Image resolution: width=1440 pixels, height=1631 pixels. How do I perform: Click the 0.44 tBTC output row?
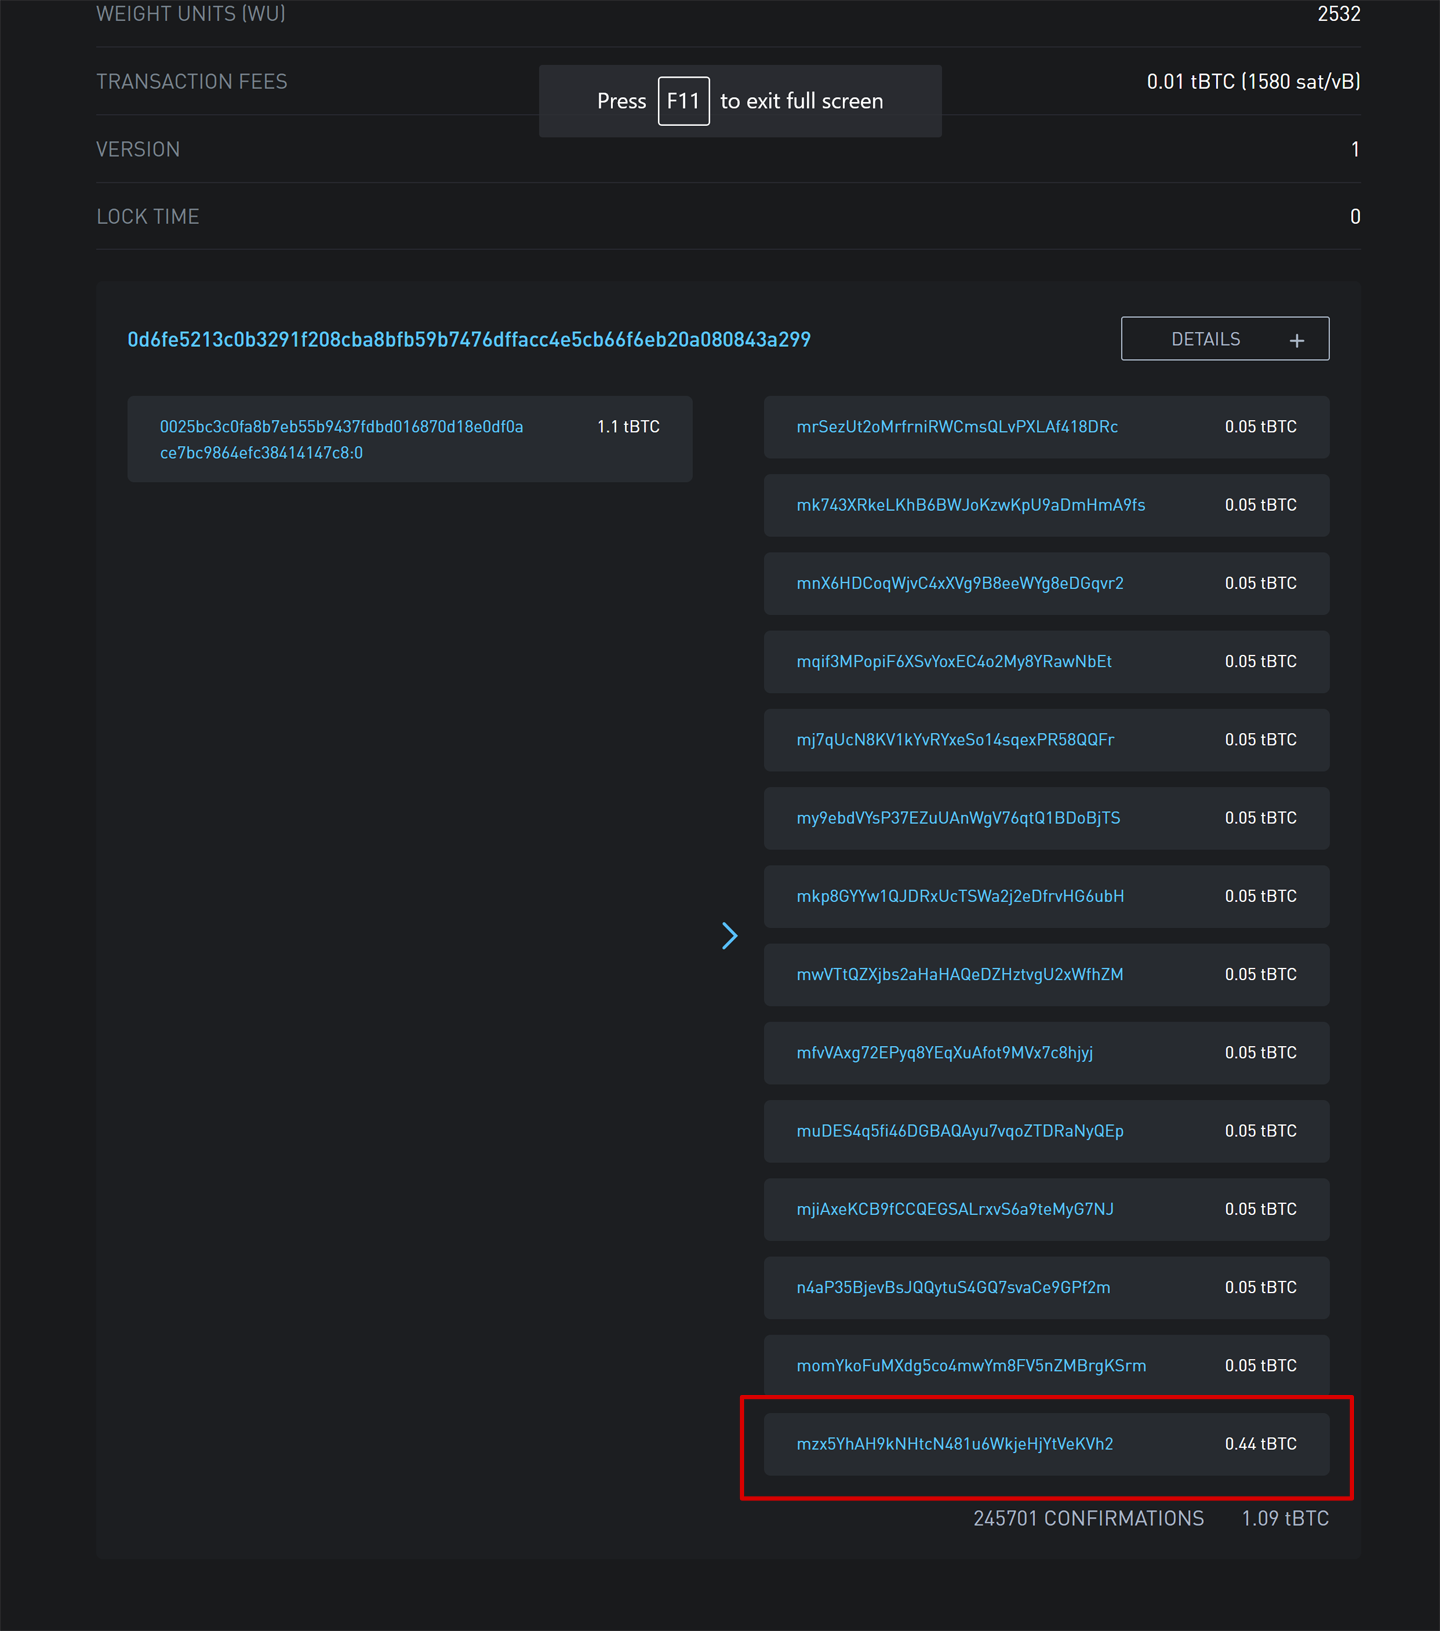[x=1260, y=1444]
